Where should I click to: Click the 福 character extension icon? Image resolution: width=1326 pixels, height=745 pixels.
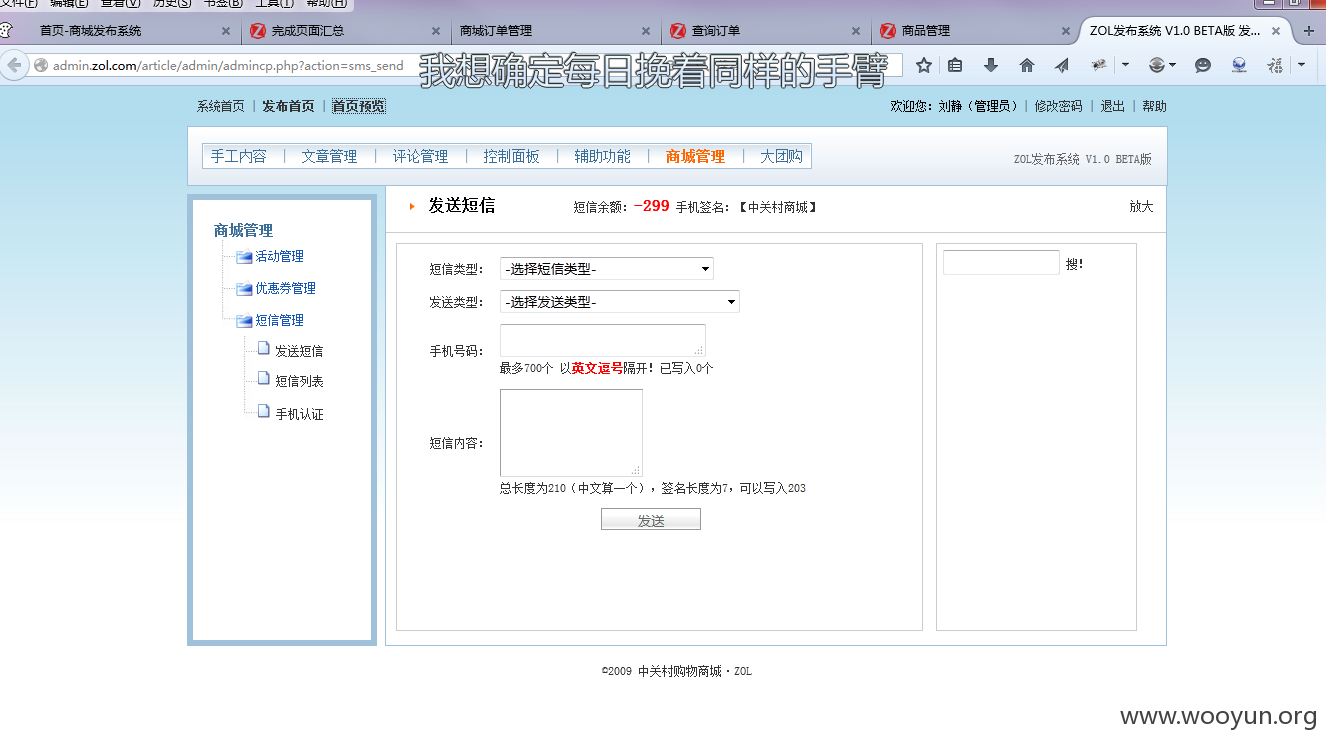click(1275, 65)
